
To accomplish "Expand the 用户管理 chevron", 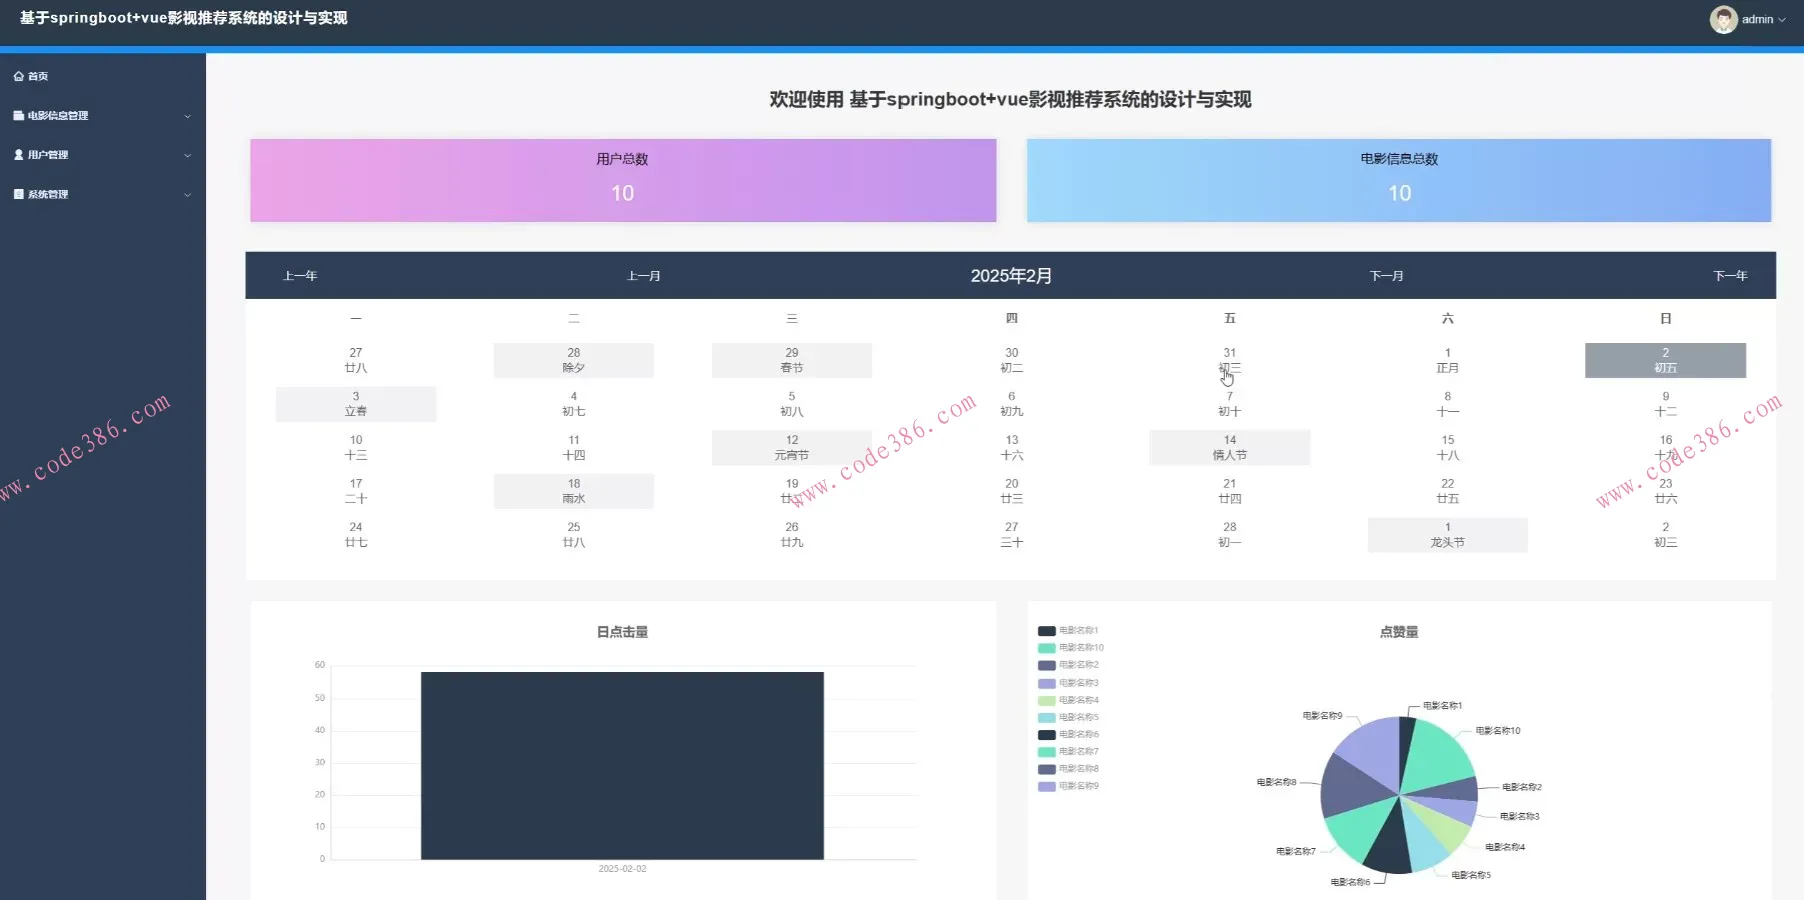I will 187,155.
